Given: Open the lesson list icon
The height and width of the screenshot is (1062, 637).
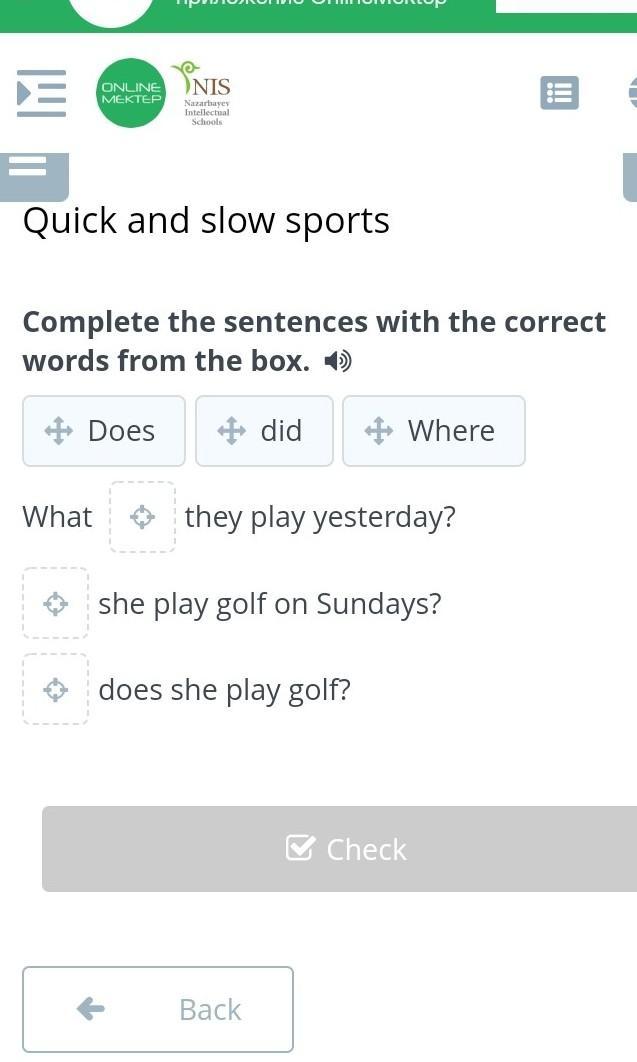Looking at the screenshot, I should (559, 93).
